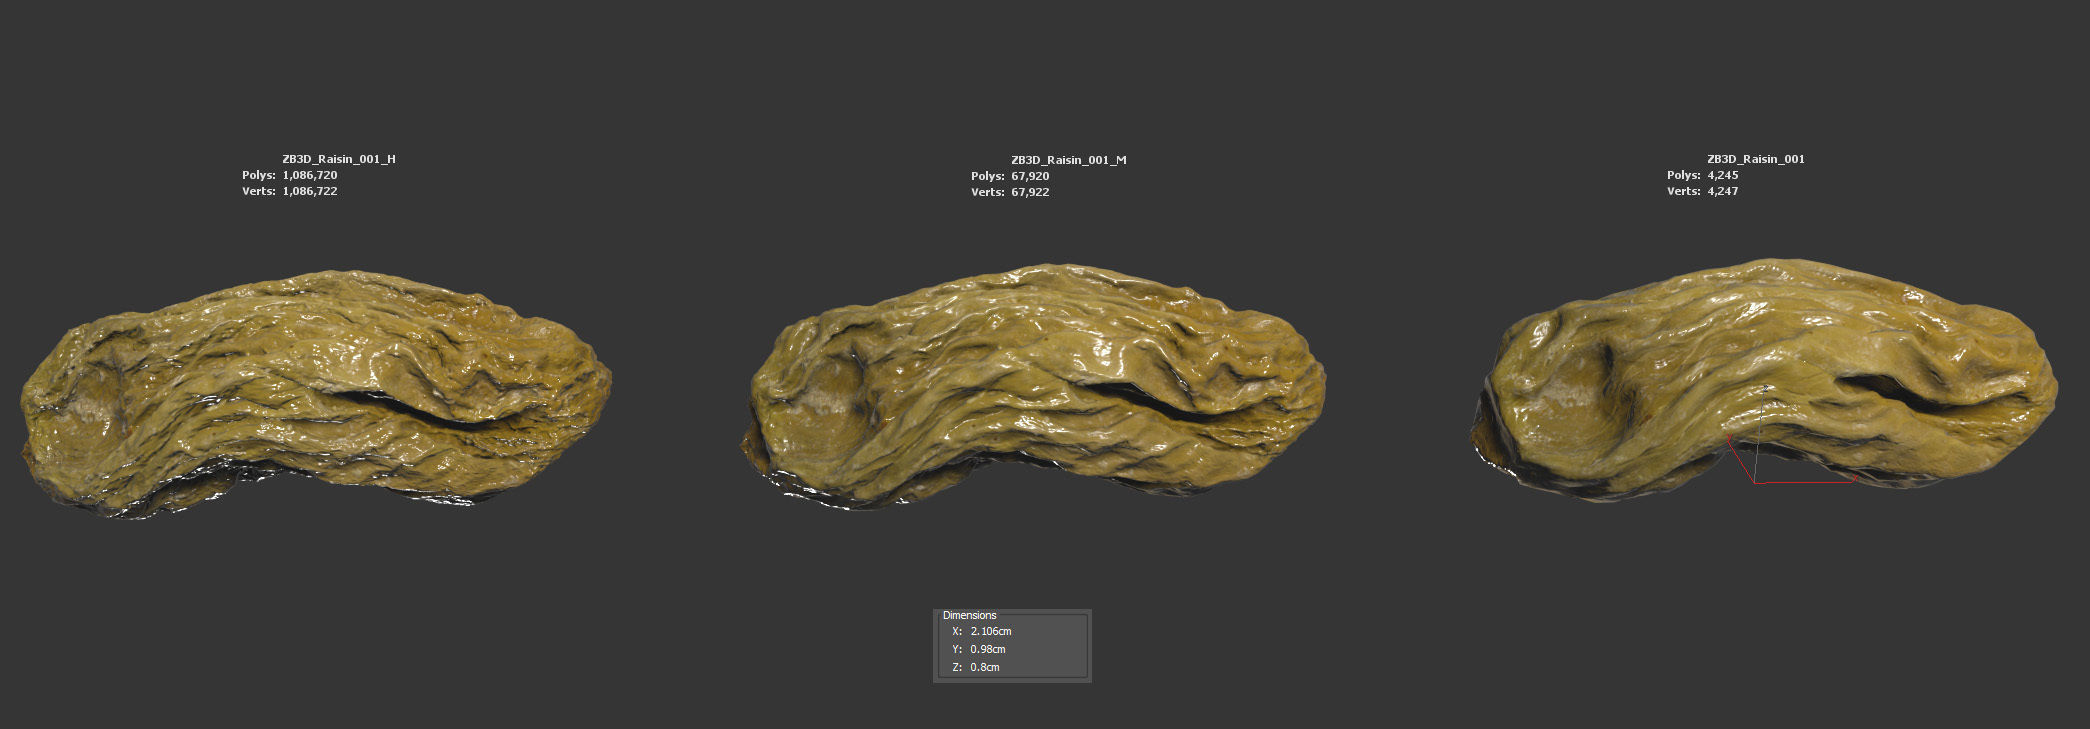Click the ZB3D_Raisin_001 label on the right
The height and width of the screenshot is (729, 2090).
(x=1756, y=159)
